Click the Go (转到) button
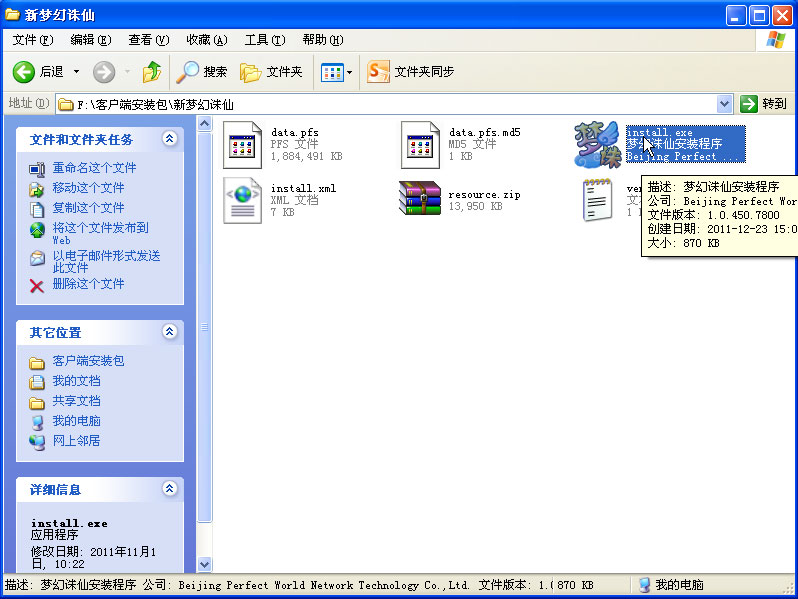Viewport: 798px width, 599px height. (x=763, y=104)
